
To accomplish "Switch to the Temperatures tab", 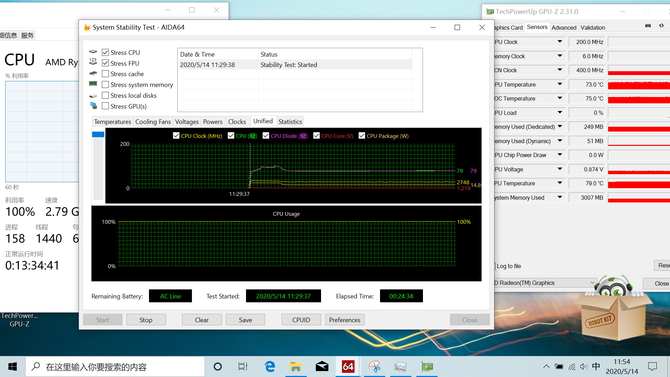I will point(112,121).
